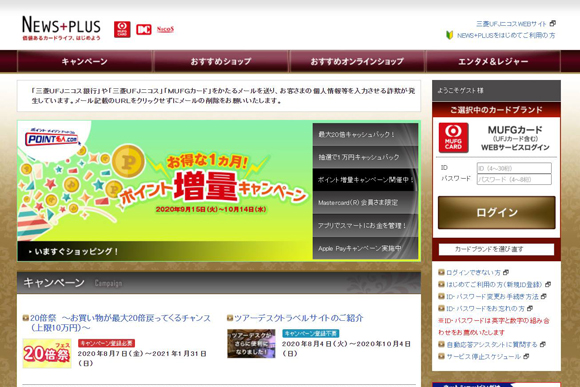
Task: Click the green-yellow beginner mark icon
Action: point(449,35)
